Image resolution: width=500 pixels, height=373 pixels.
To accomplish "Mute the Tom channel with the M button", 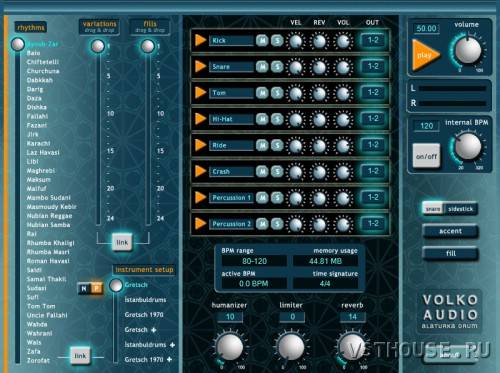I will tap(262, 93).
